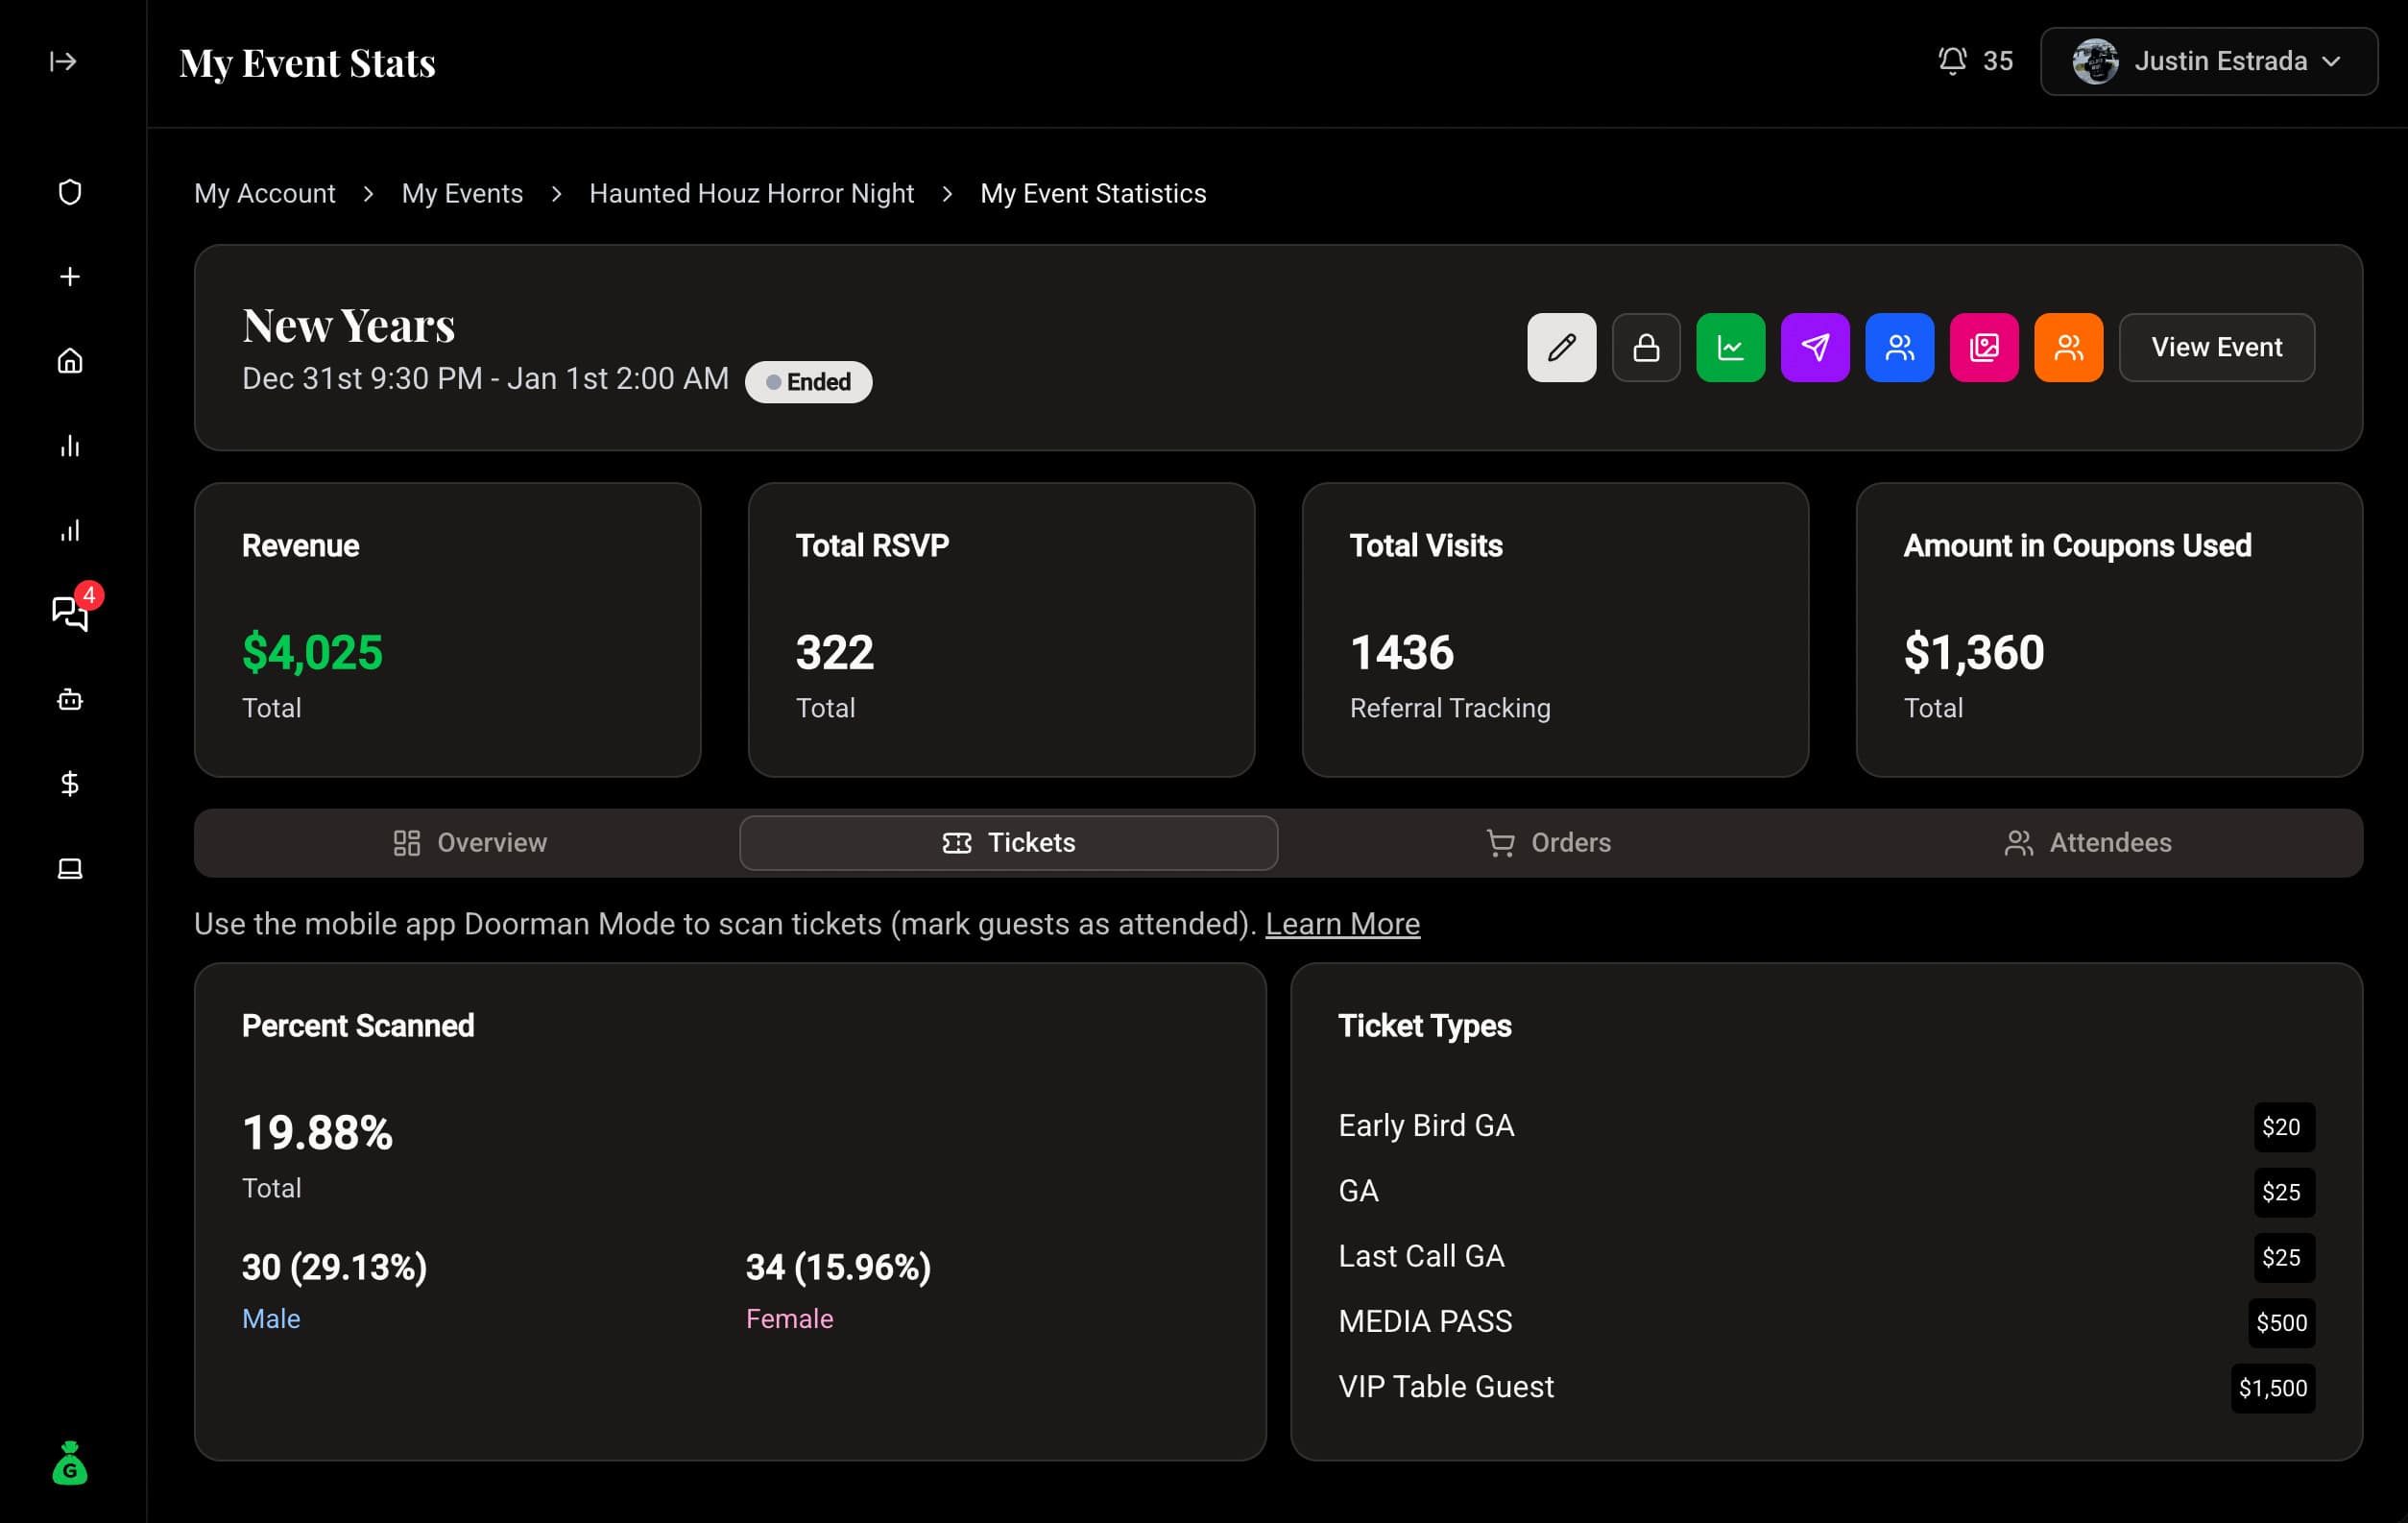Image resolution: width=2408 pixels, height=1523 pixels.
Task: Open the pink image gallery icon
Action: [x=1983, y=347]
